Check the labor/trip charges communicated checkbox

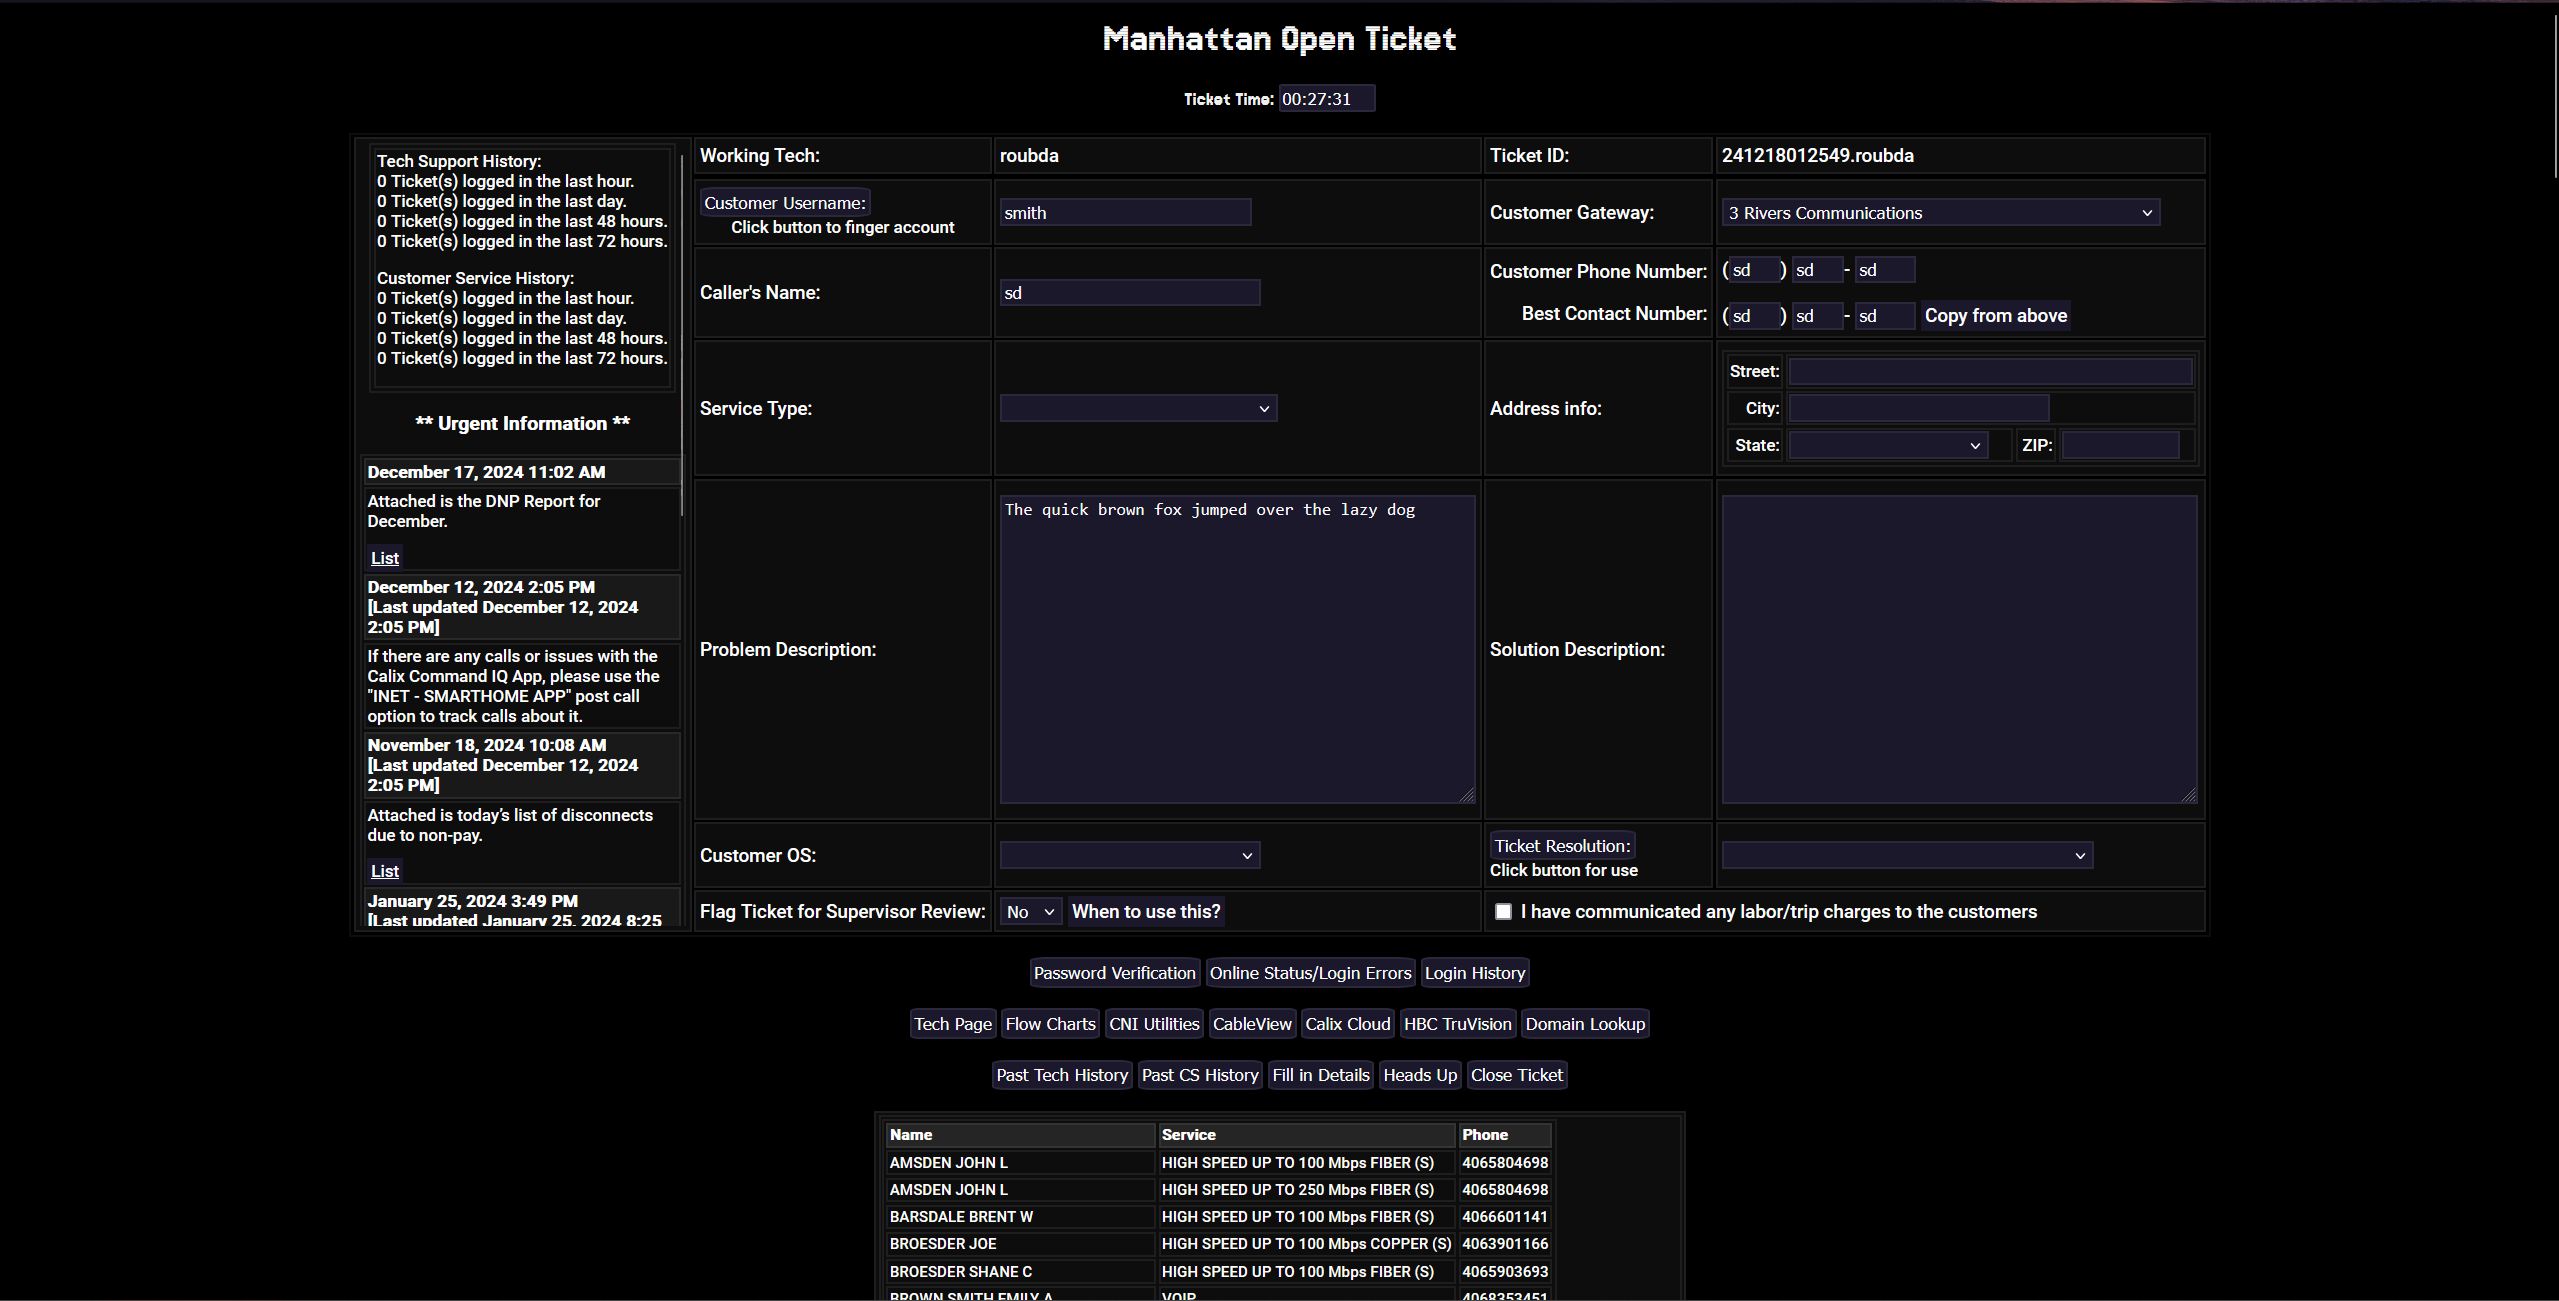1503,911
